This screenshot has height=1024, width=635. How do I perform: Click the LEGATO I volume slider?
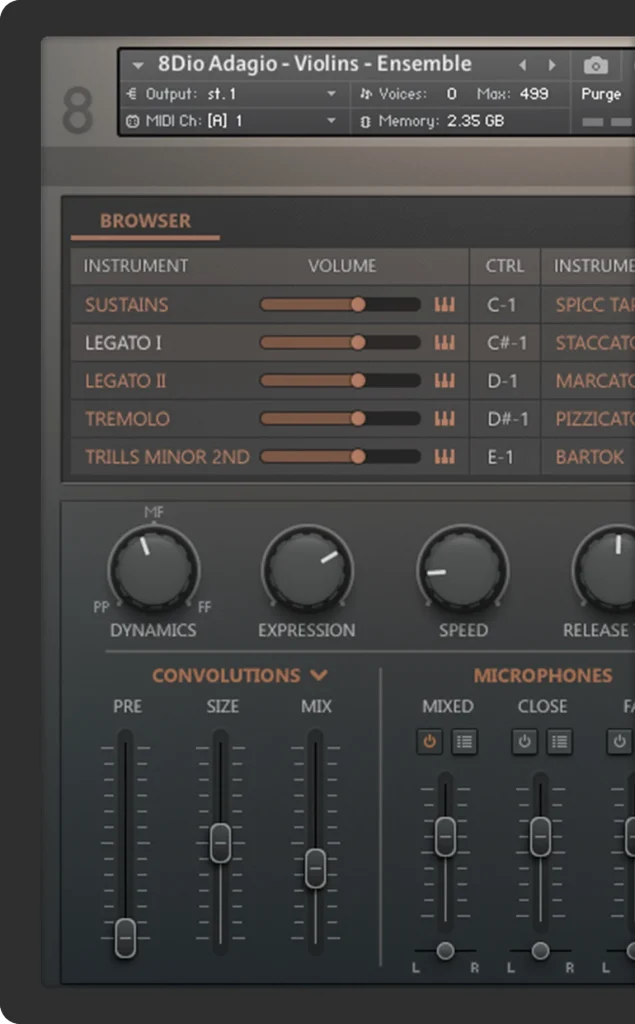[340, 342]
